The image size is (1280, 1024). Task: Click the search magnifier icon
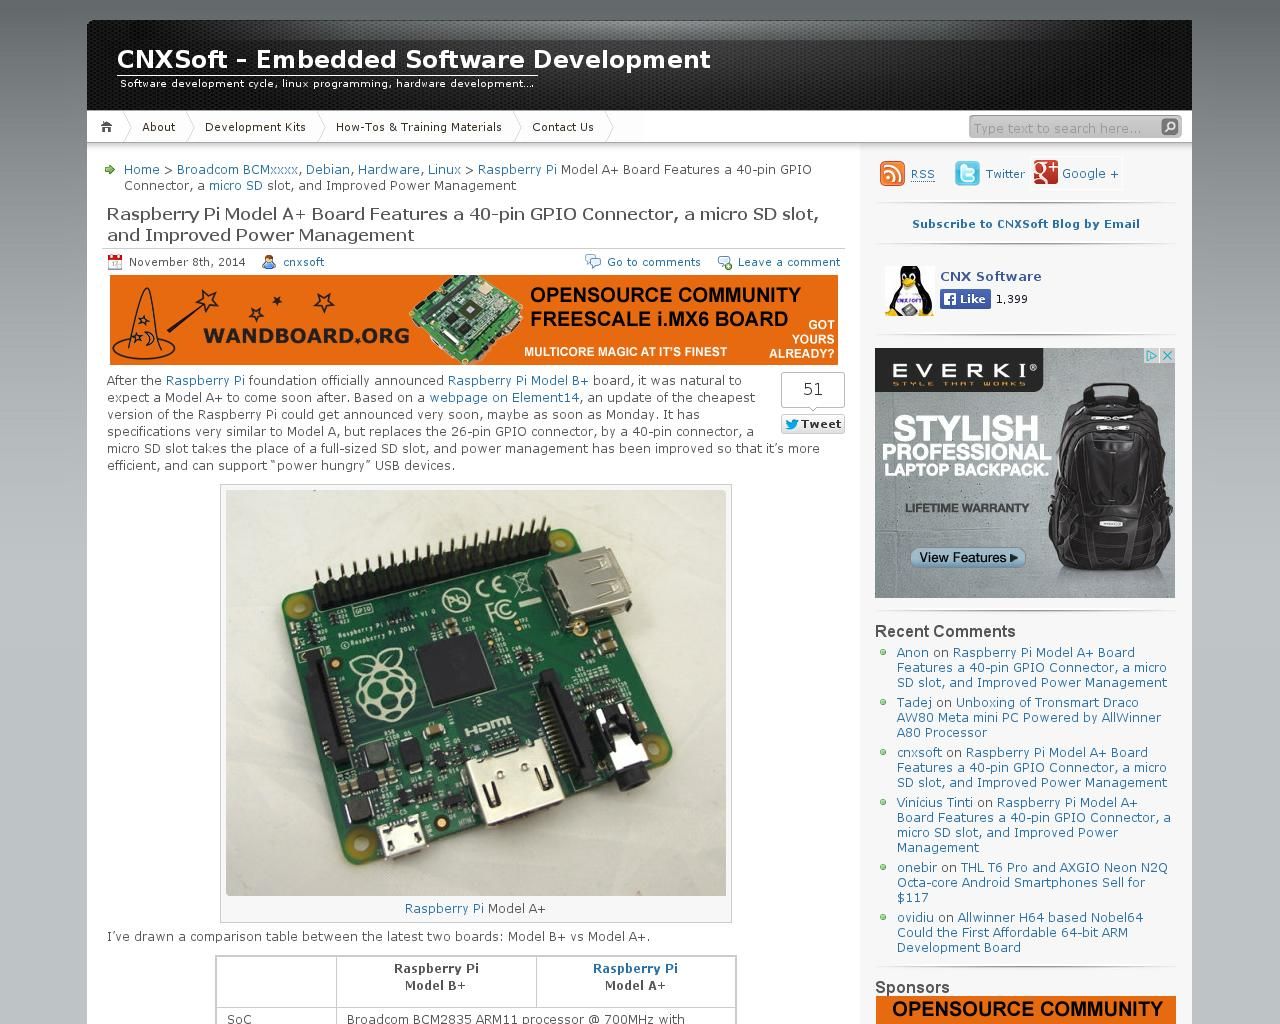tap(1169, 126)
